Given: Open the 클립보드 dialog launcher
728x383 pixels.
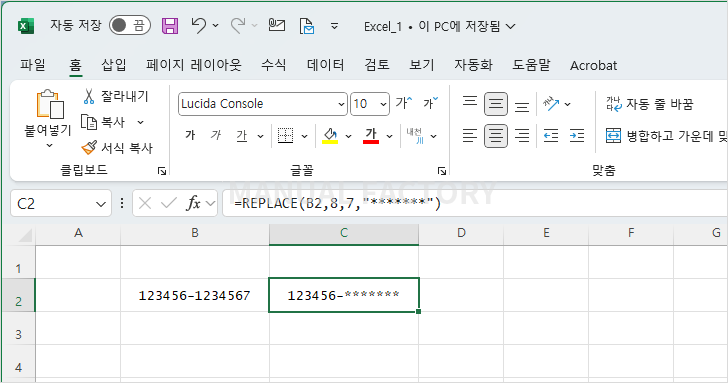Looking at the screenshot, I should (162, 171).
